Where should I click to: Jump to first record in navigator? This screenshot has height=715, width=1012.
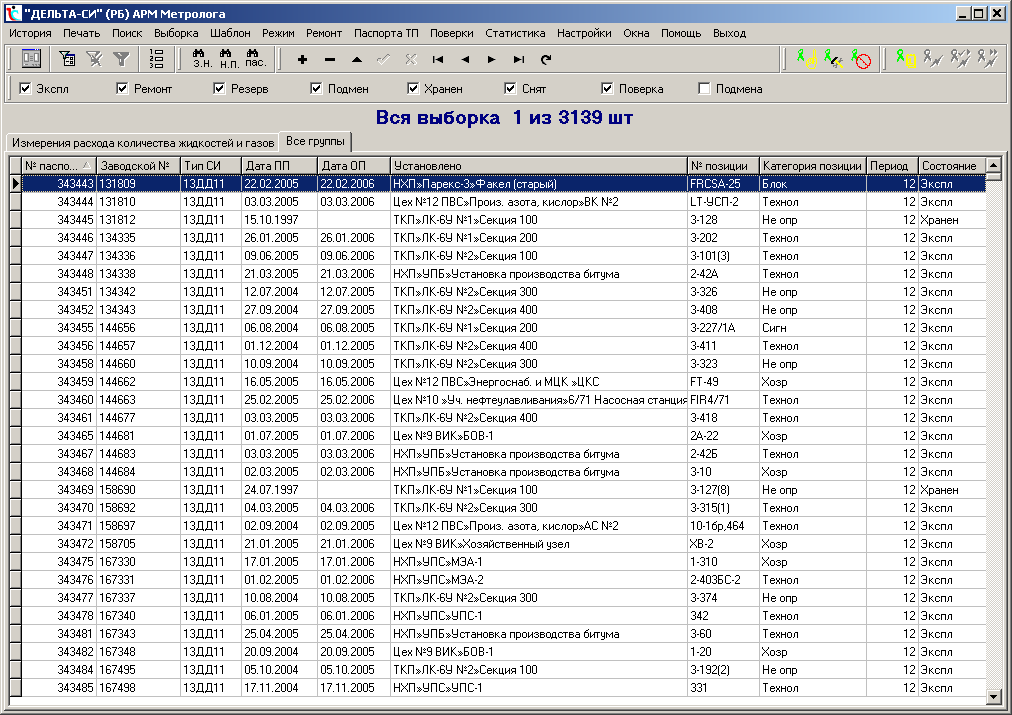coord(438,60)
